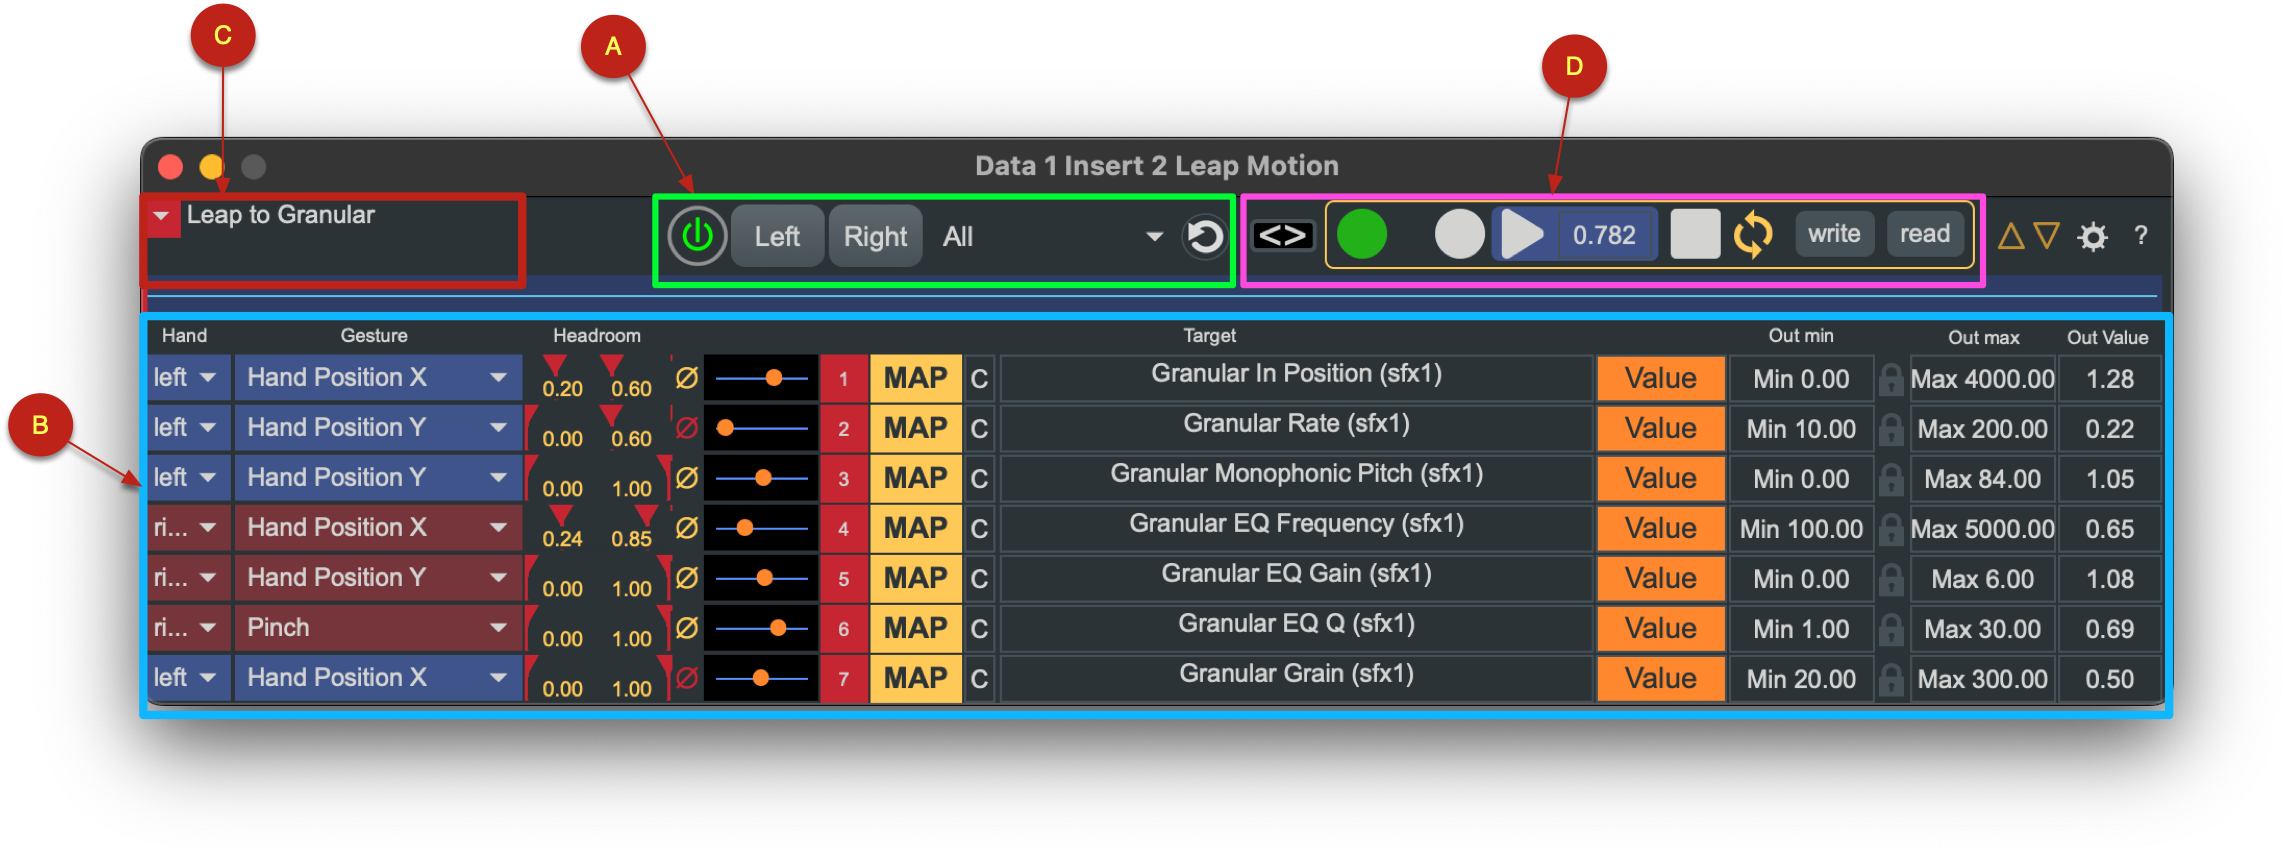Toggle the invert Ø in row 4

[x=686, y=528]
